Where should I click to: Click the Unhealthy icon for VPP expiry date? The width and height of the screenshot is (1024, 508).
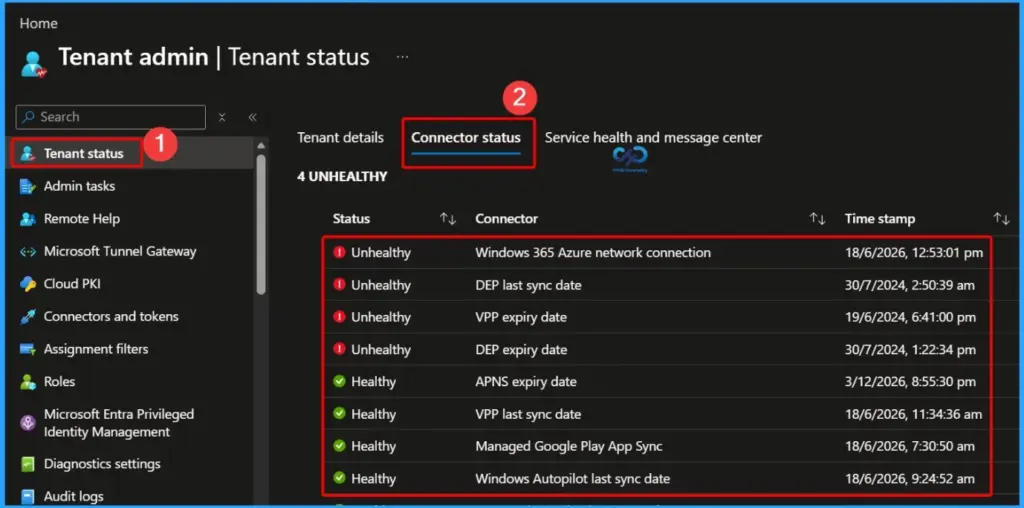pos(339,317)
